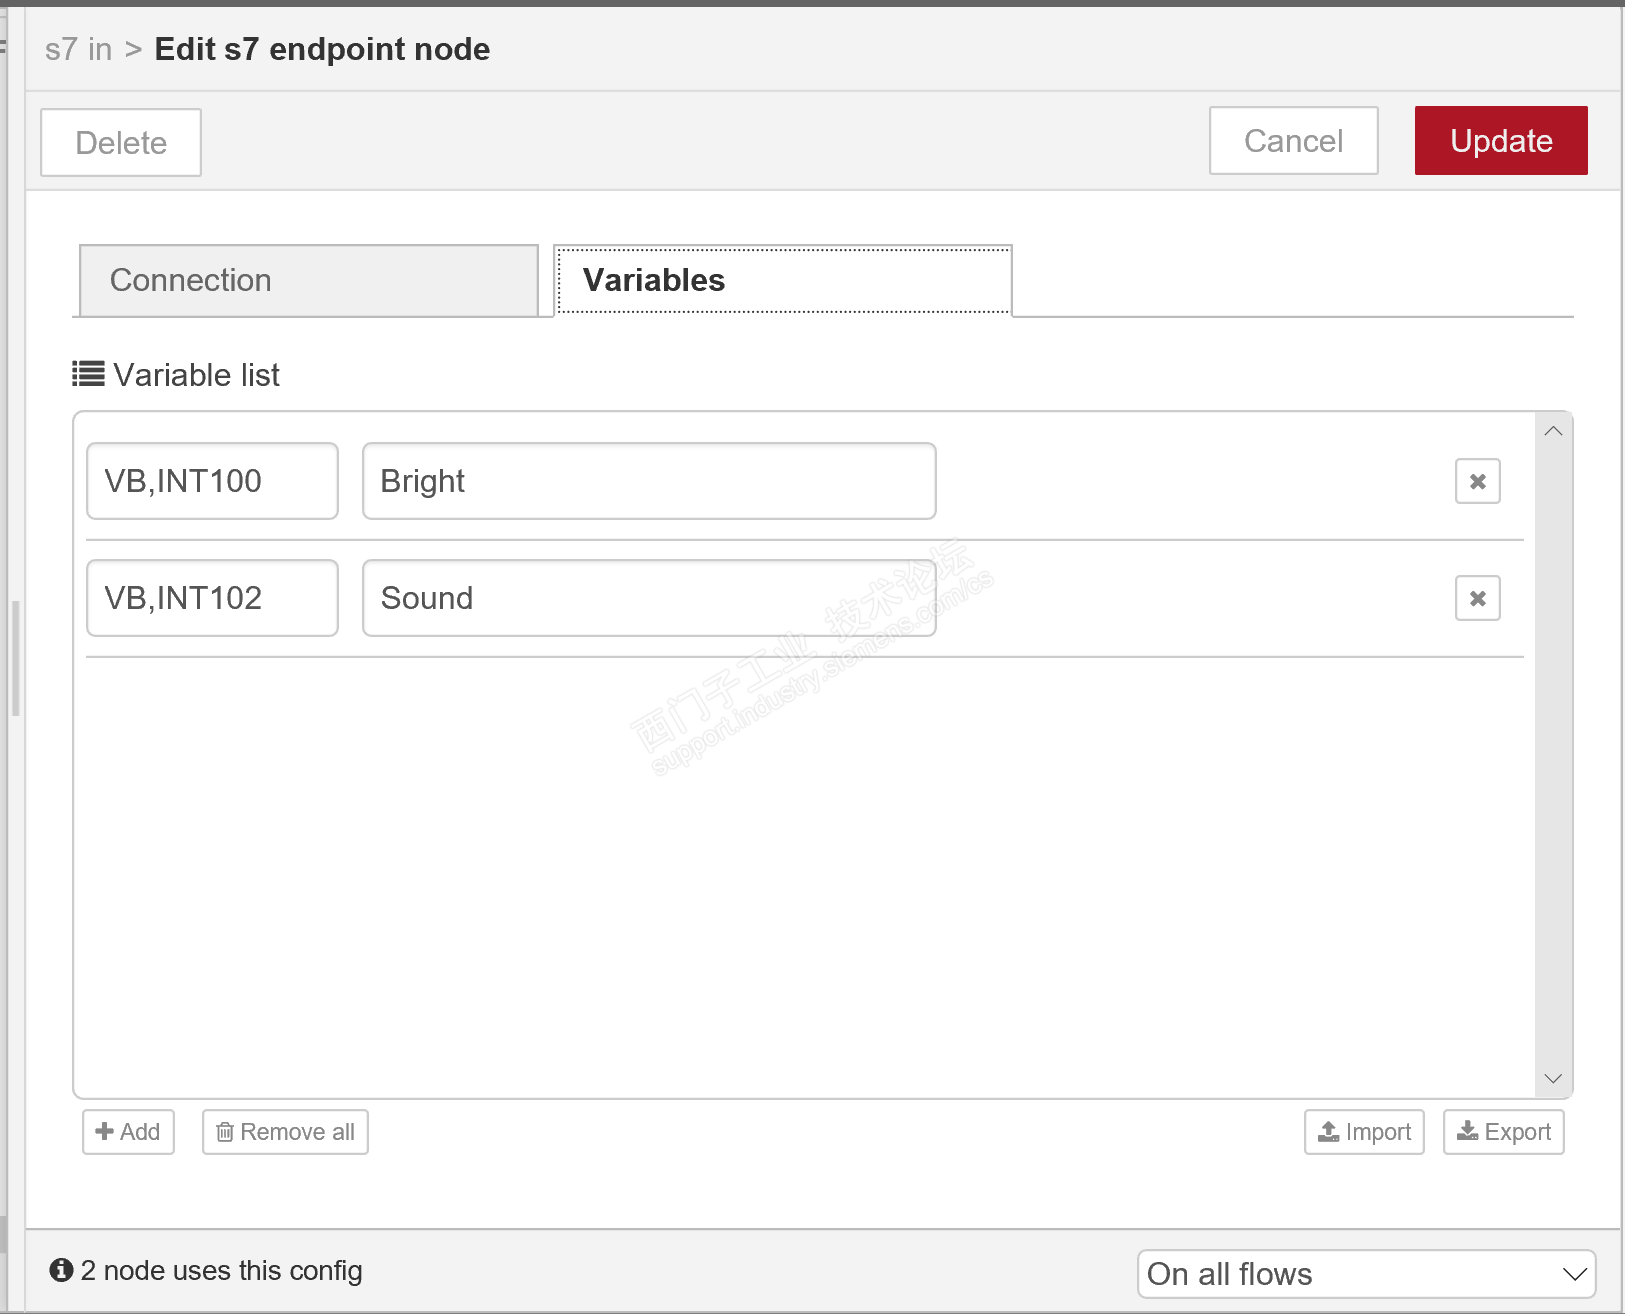Select the Variables tab
The image size is (1625, 1314).
(782, 281)
